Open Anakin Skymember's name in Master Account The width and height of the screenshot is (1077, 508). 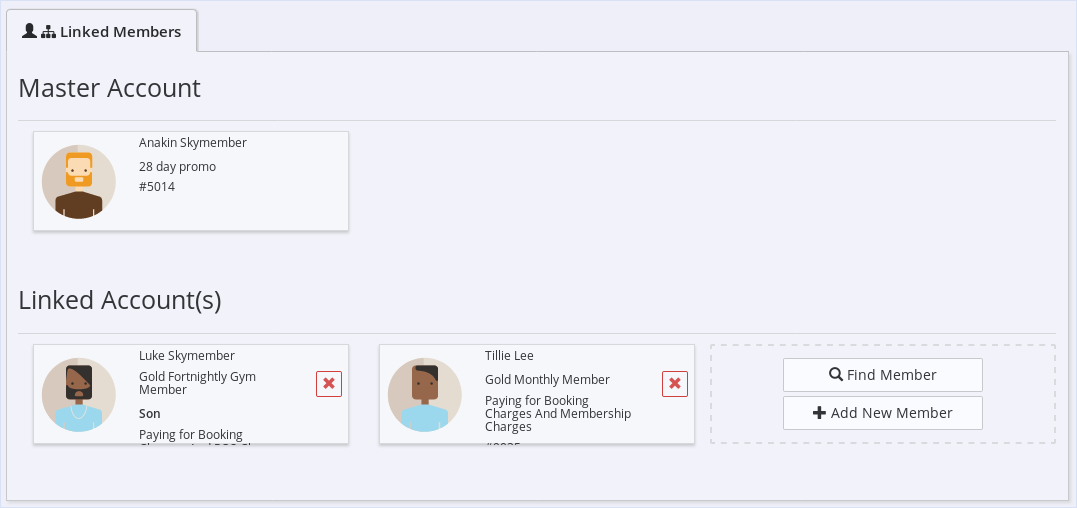point(193,143)
